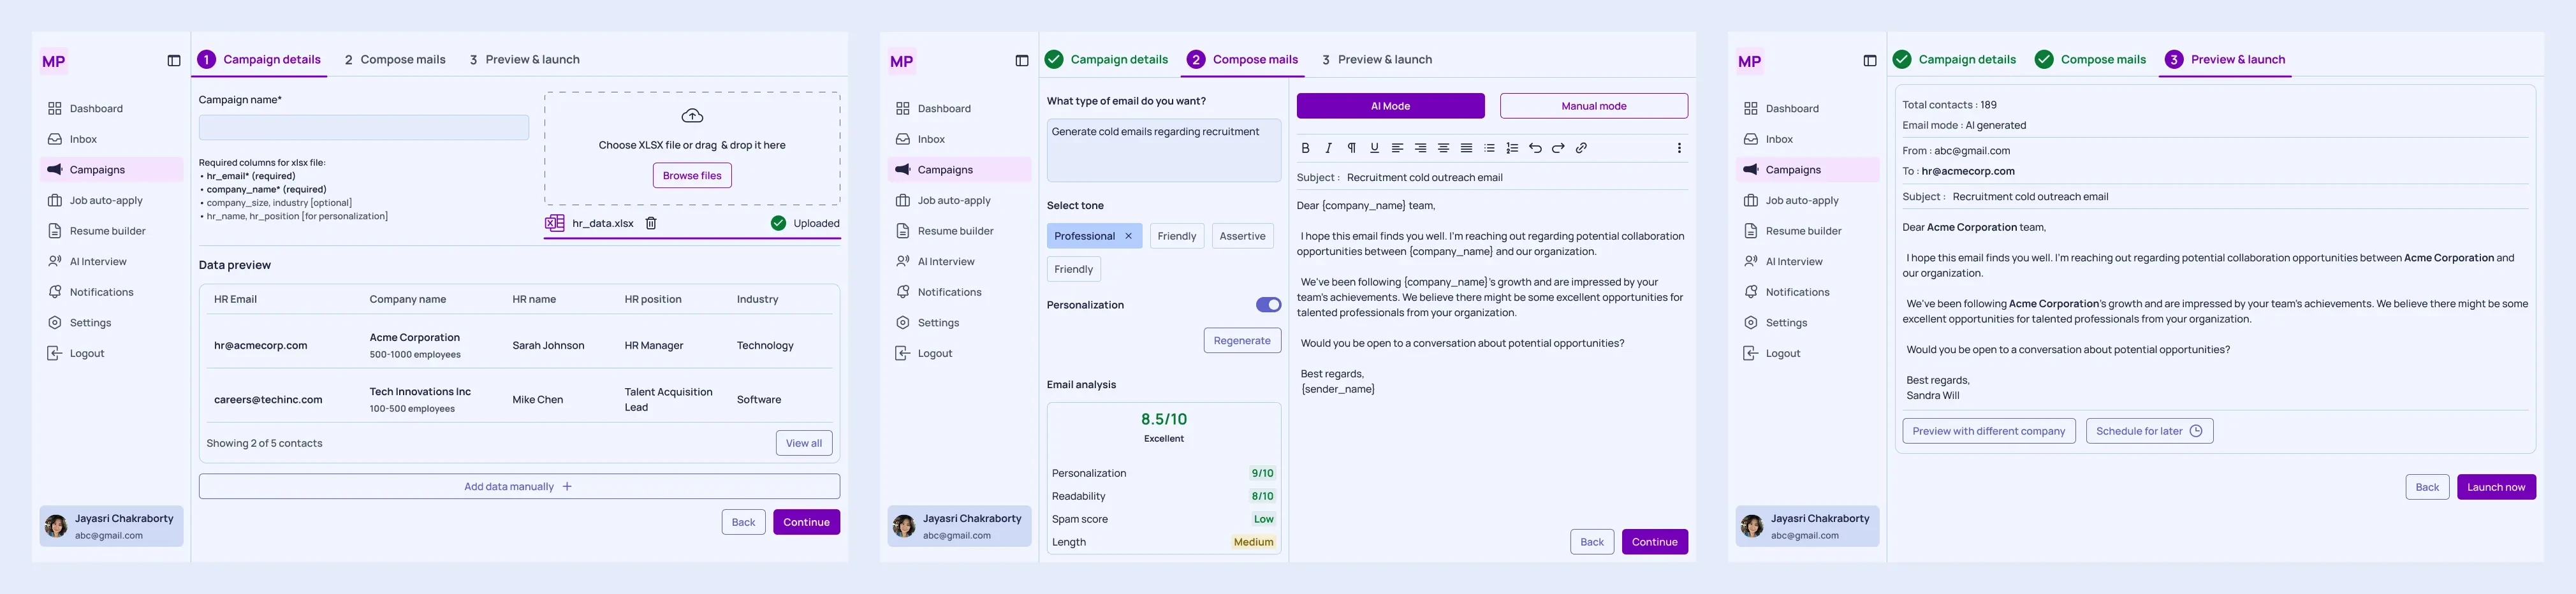
Task: Open Compose mails step on Preview & launch screen
Action: point(2091,60)
